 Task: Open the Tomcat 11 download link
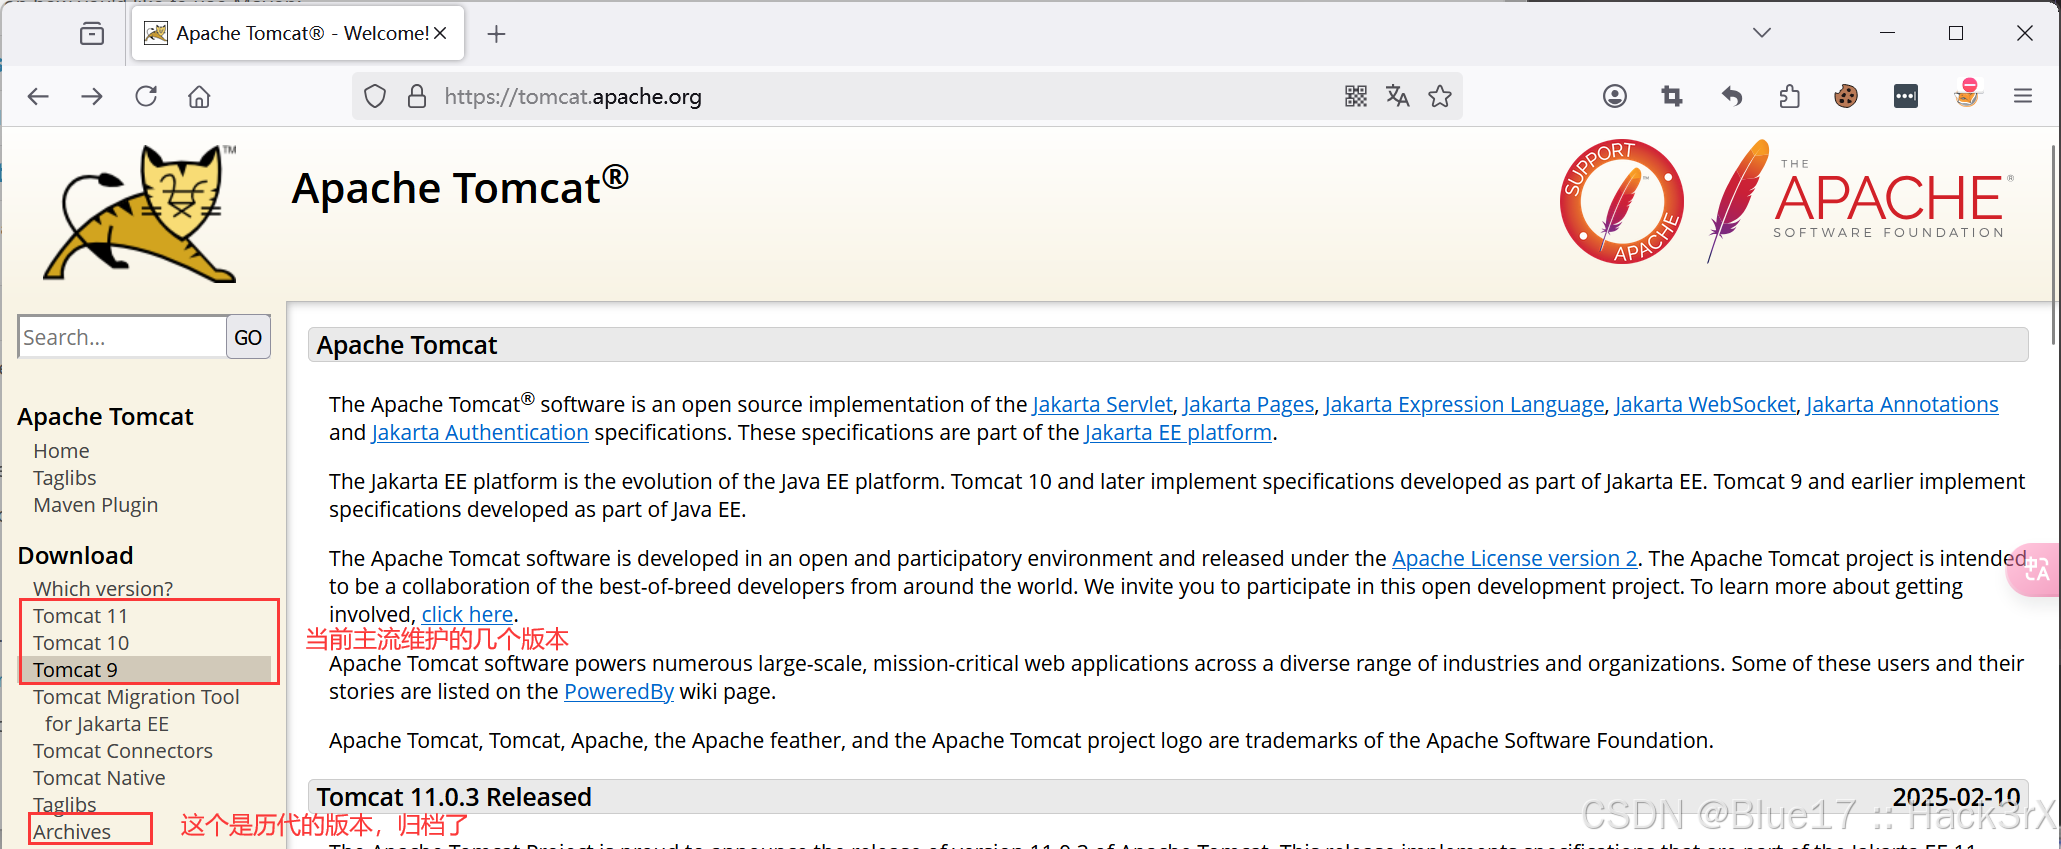[80, 616]
